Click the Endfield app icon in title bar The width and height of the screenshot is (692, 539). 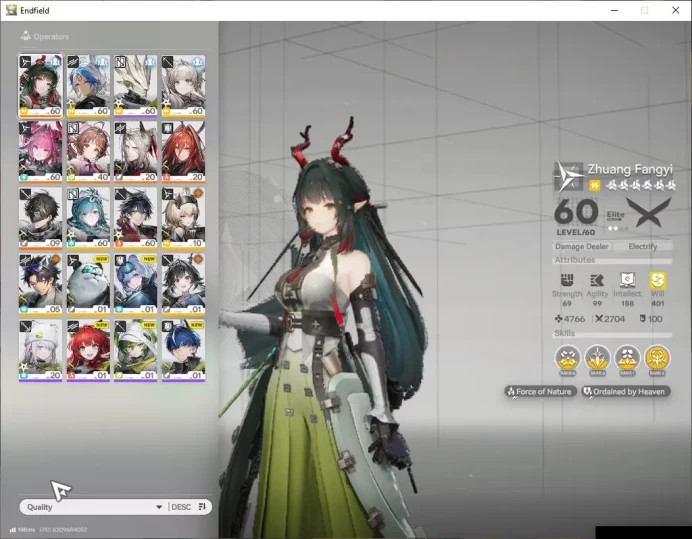[x=11, y=10]
